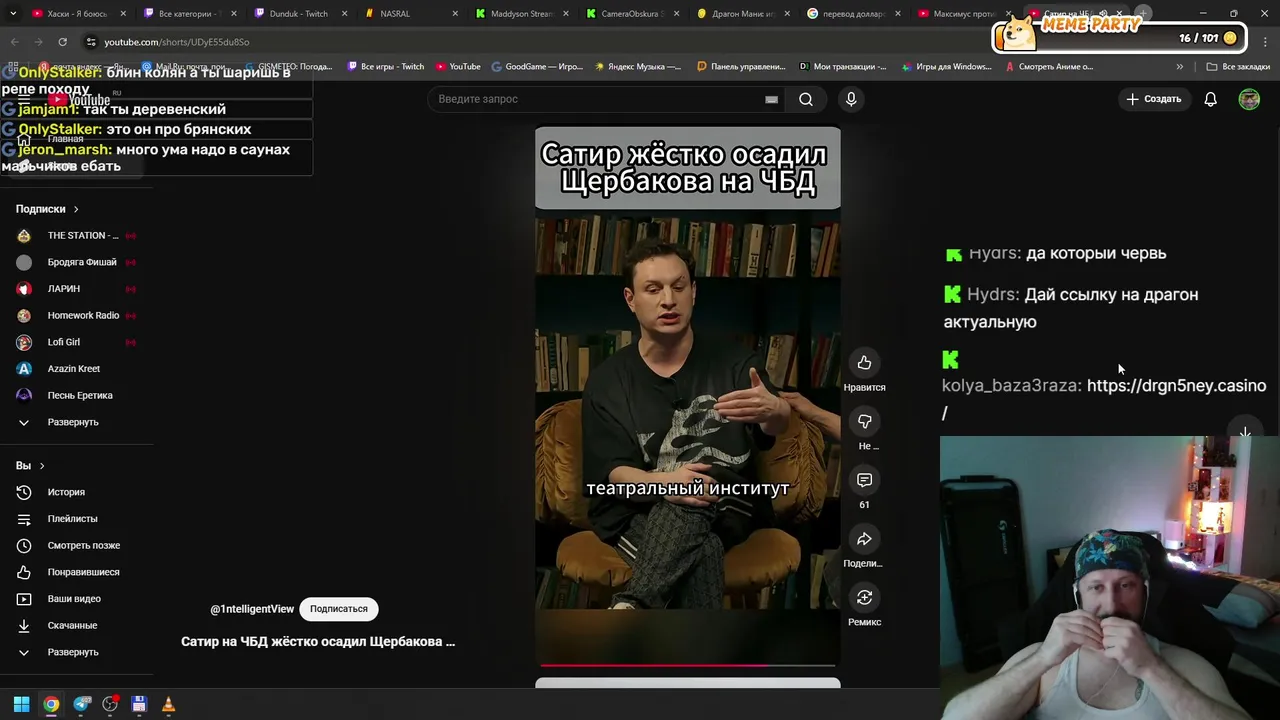
Task: Open a new Chrome tab
Action: [1143, 14]
